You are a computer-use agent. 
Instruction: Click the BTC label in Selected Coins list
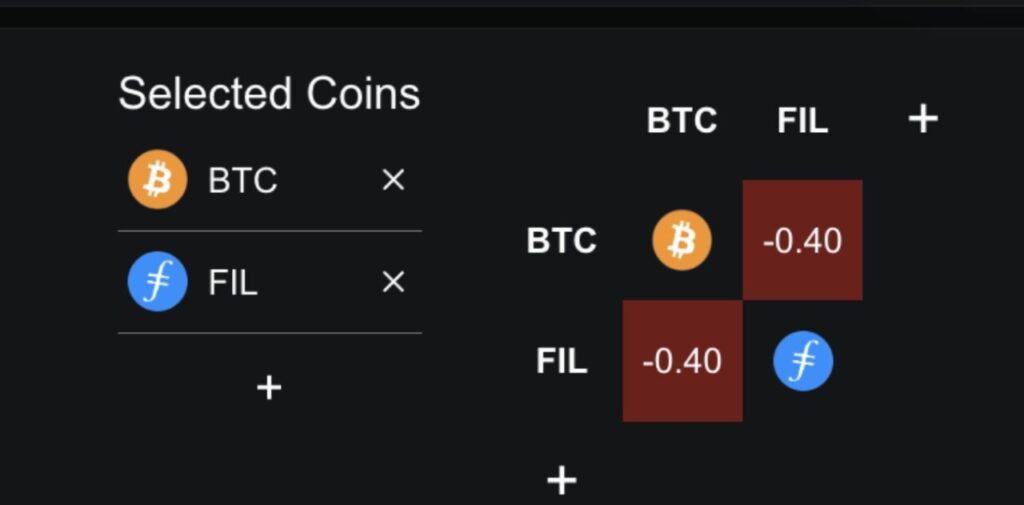(242, 181)
